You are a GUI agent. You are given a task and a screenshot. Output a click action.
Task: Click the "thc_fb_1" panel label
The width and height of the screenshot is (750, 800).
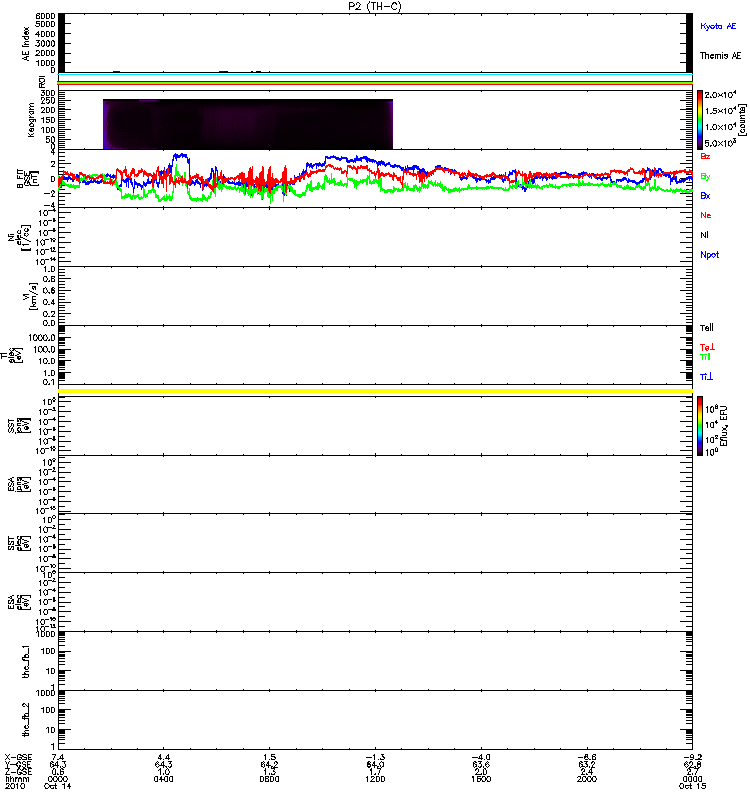pos(26,662)
